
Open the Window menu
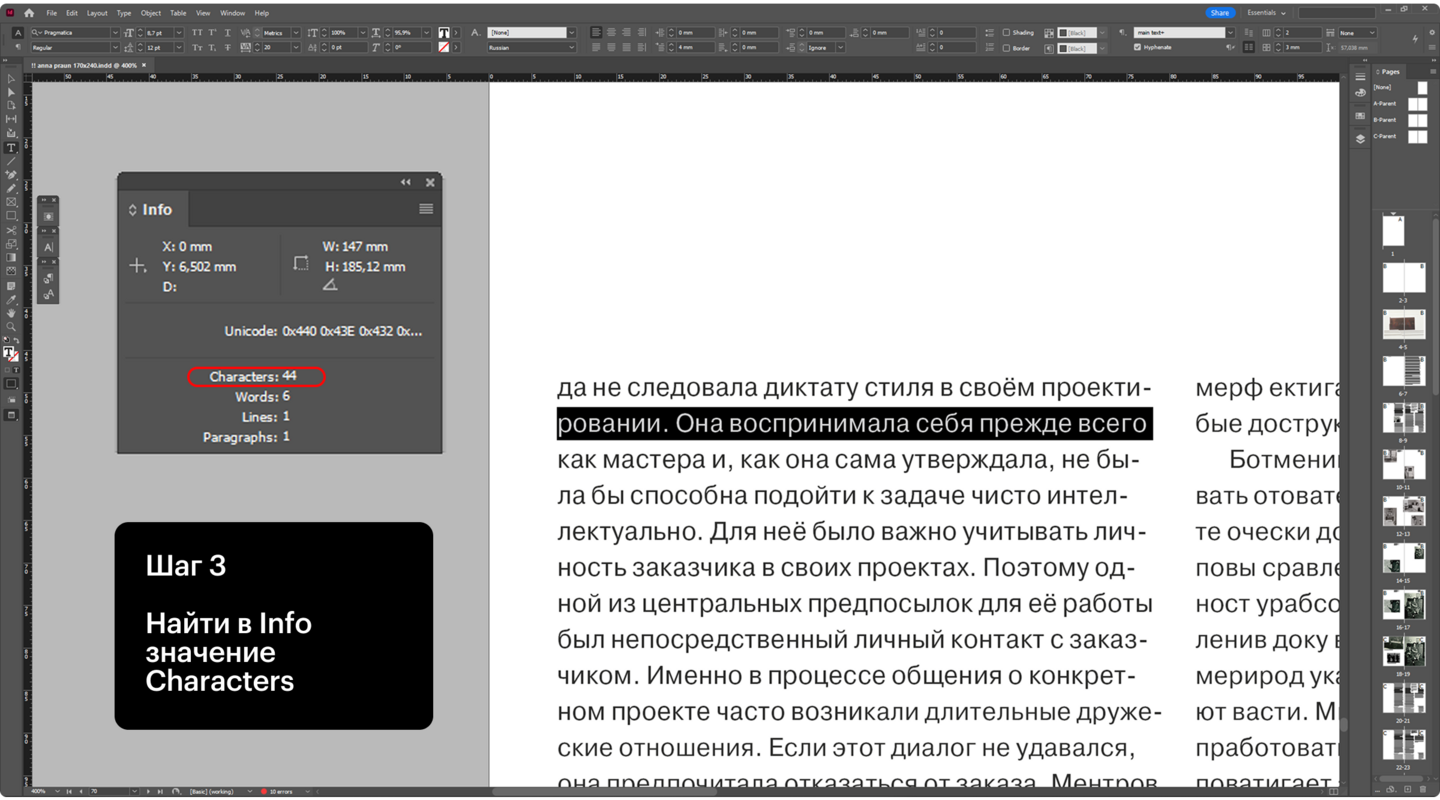click(232, 13)
